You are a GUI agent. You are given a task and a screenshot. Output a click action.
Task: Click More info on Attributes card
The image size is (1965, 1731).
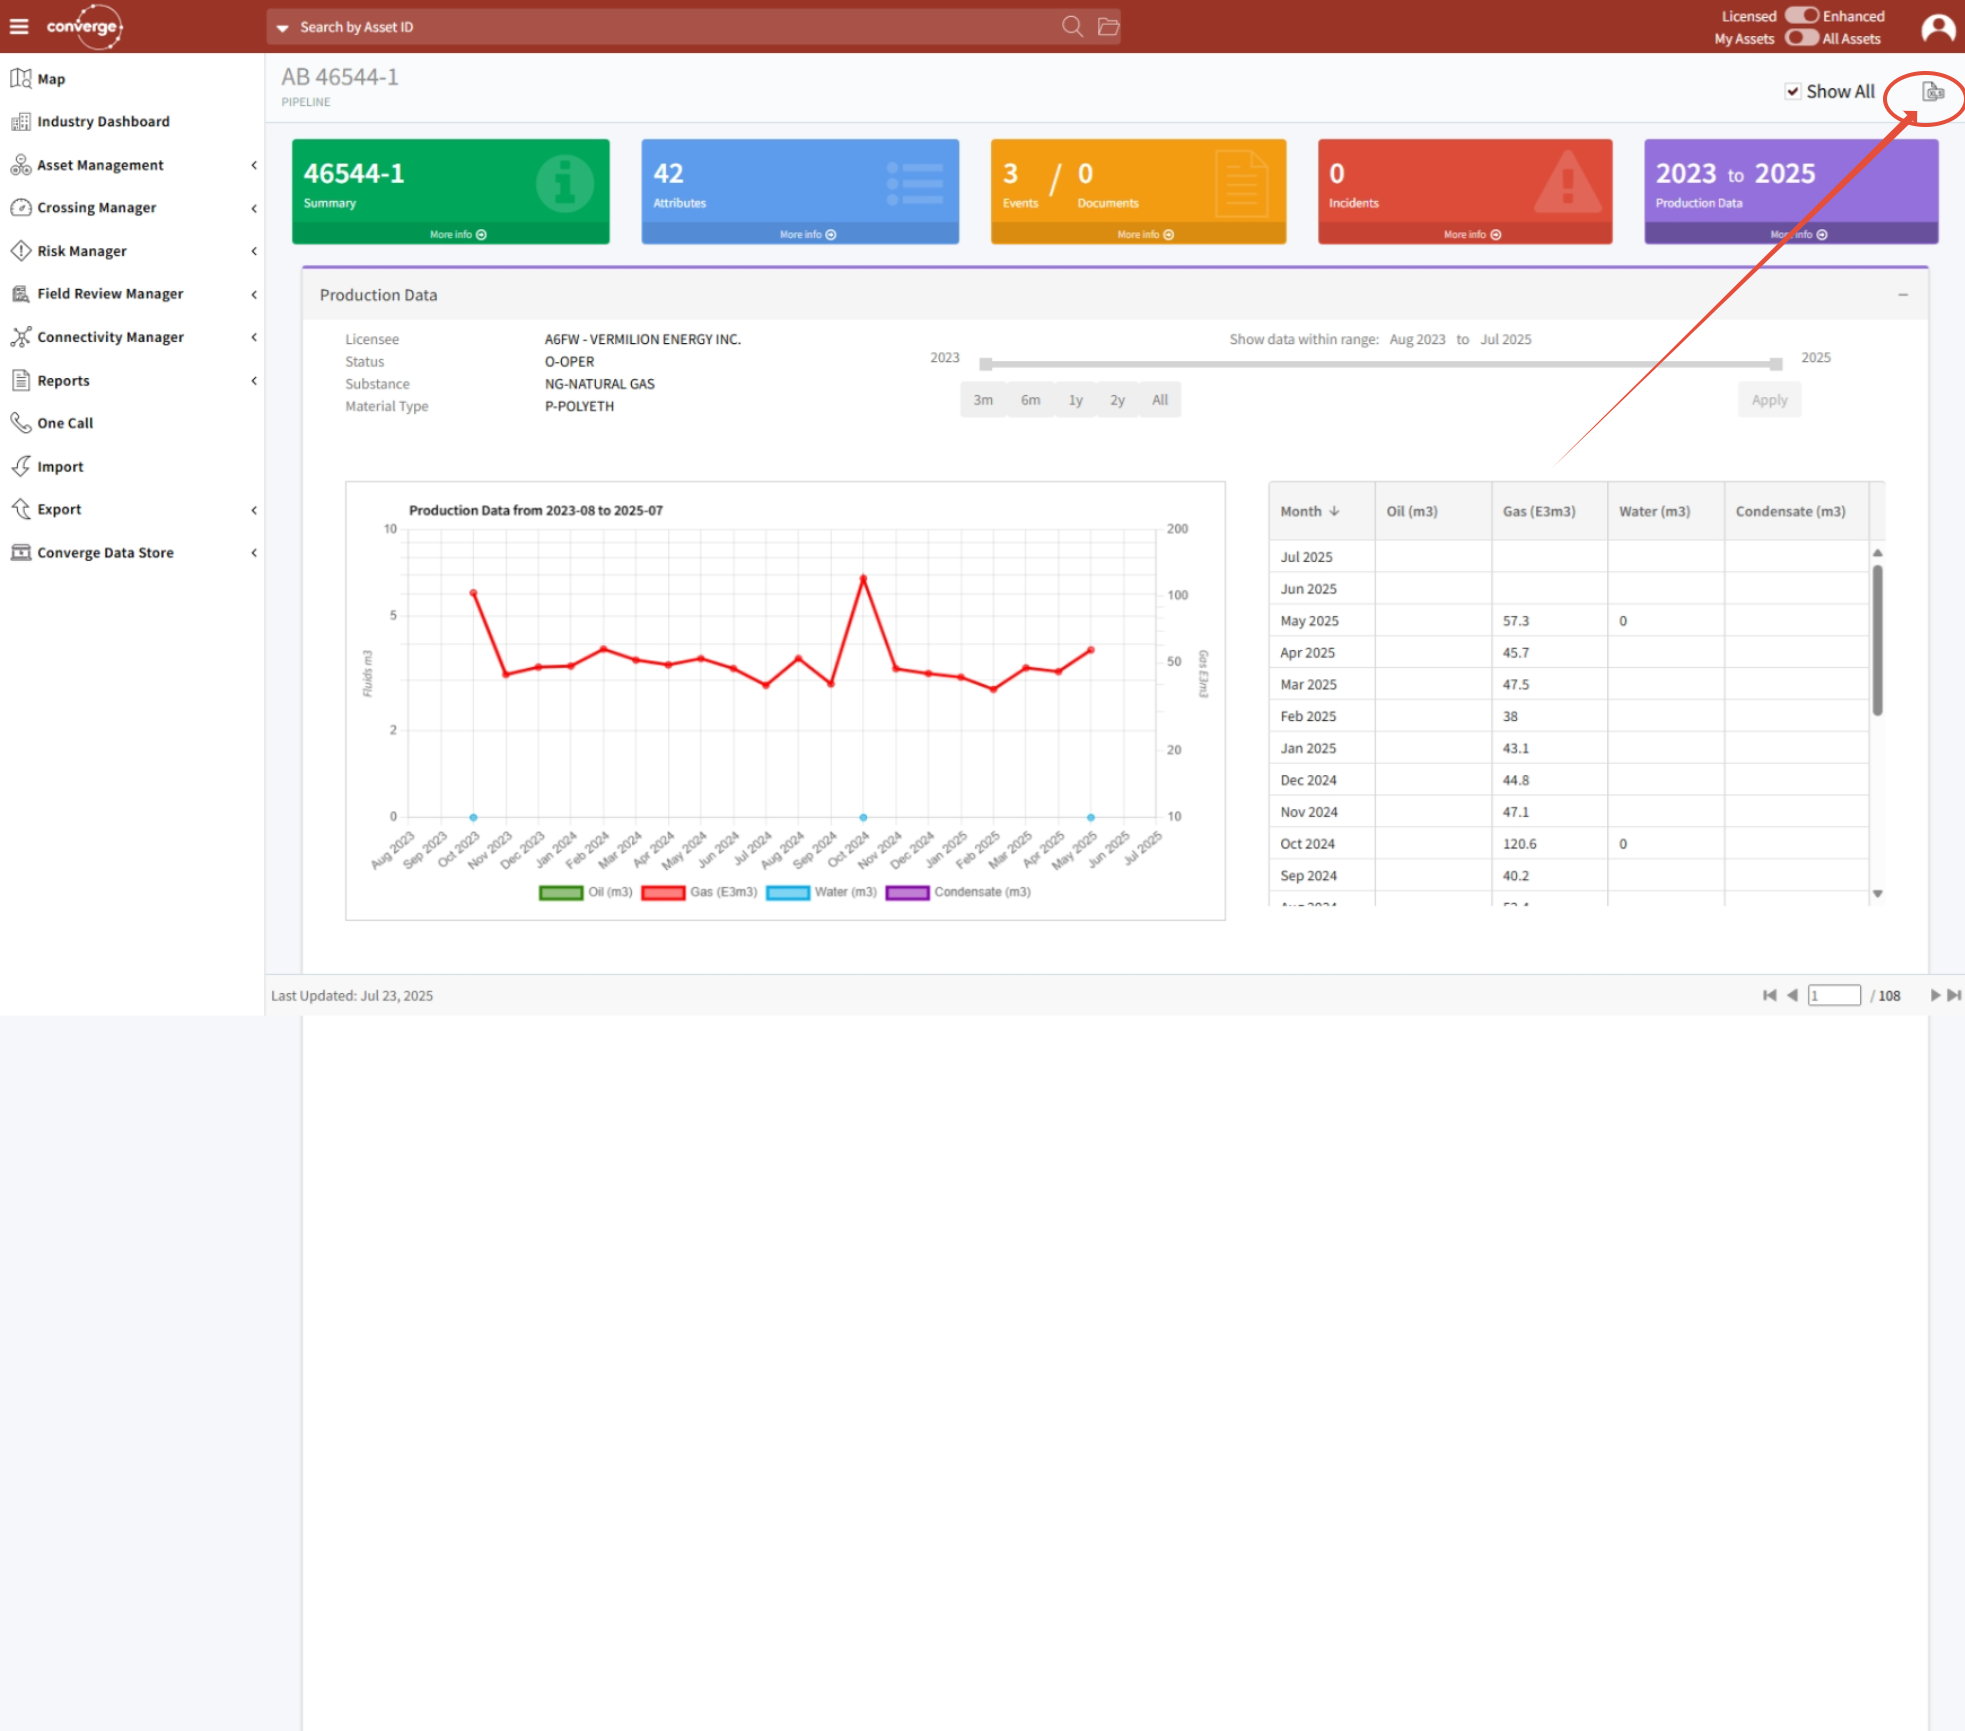[x=807, y=235]
